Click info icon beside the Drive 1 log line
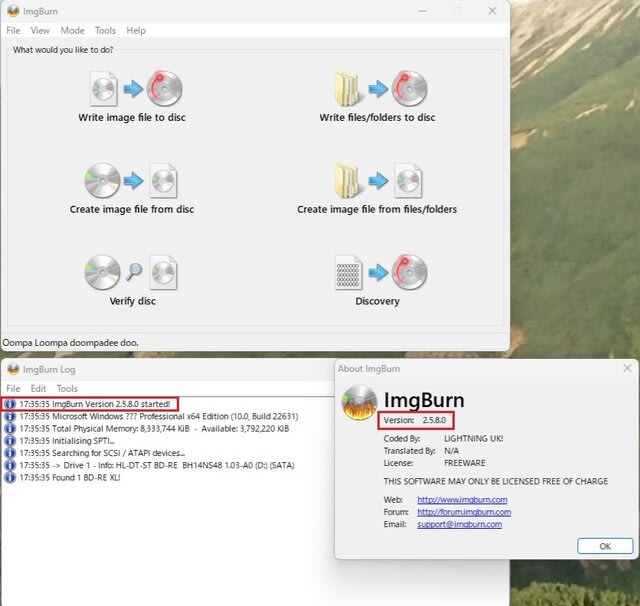Image resolution: width=640 pixels, height=606 pixels. tap(10, 465)
